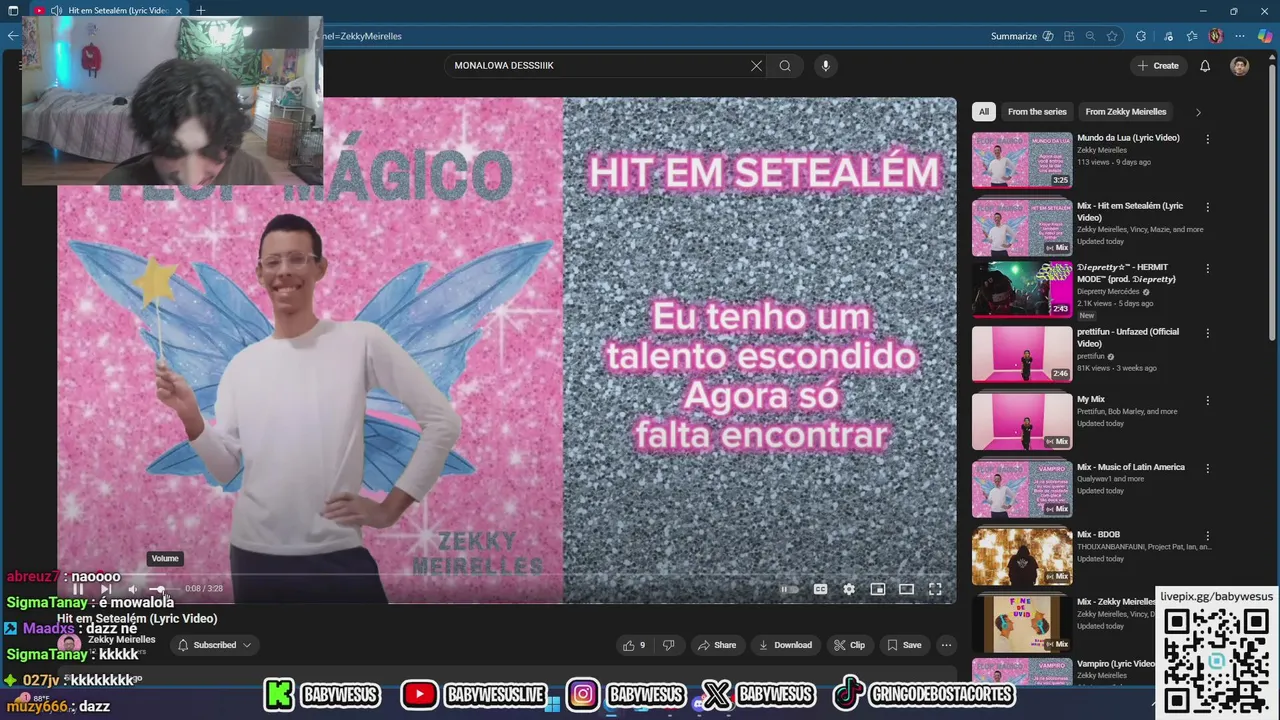Open the Mix - BDOB playlist thumbnail
Screen dimensions: 1280x720
[1022, 557]
